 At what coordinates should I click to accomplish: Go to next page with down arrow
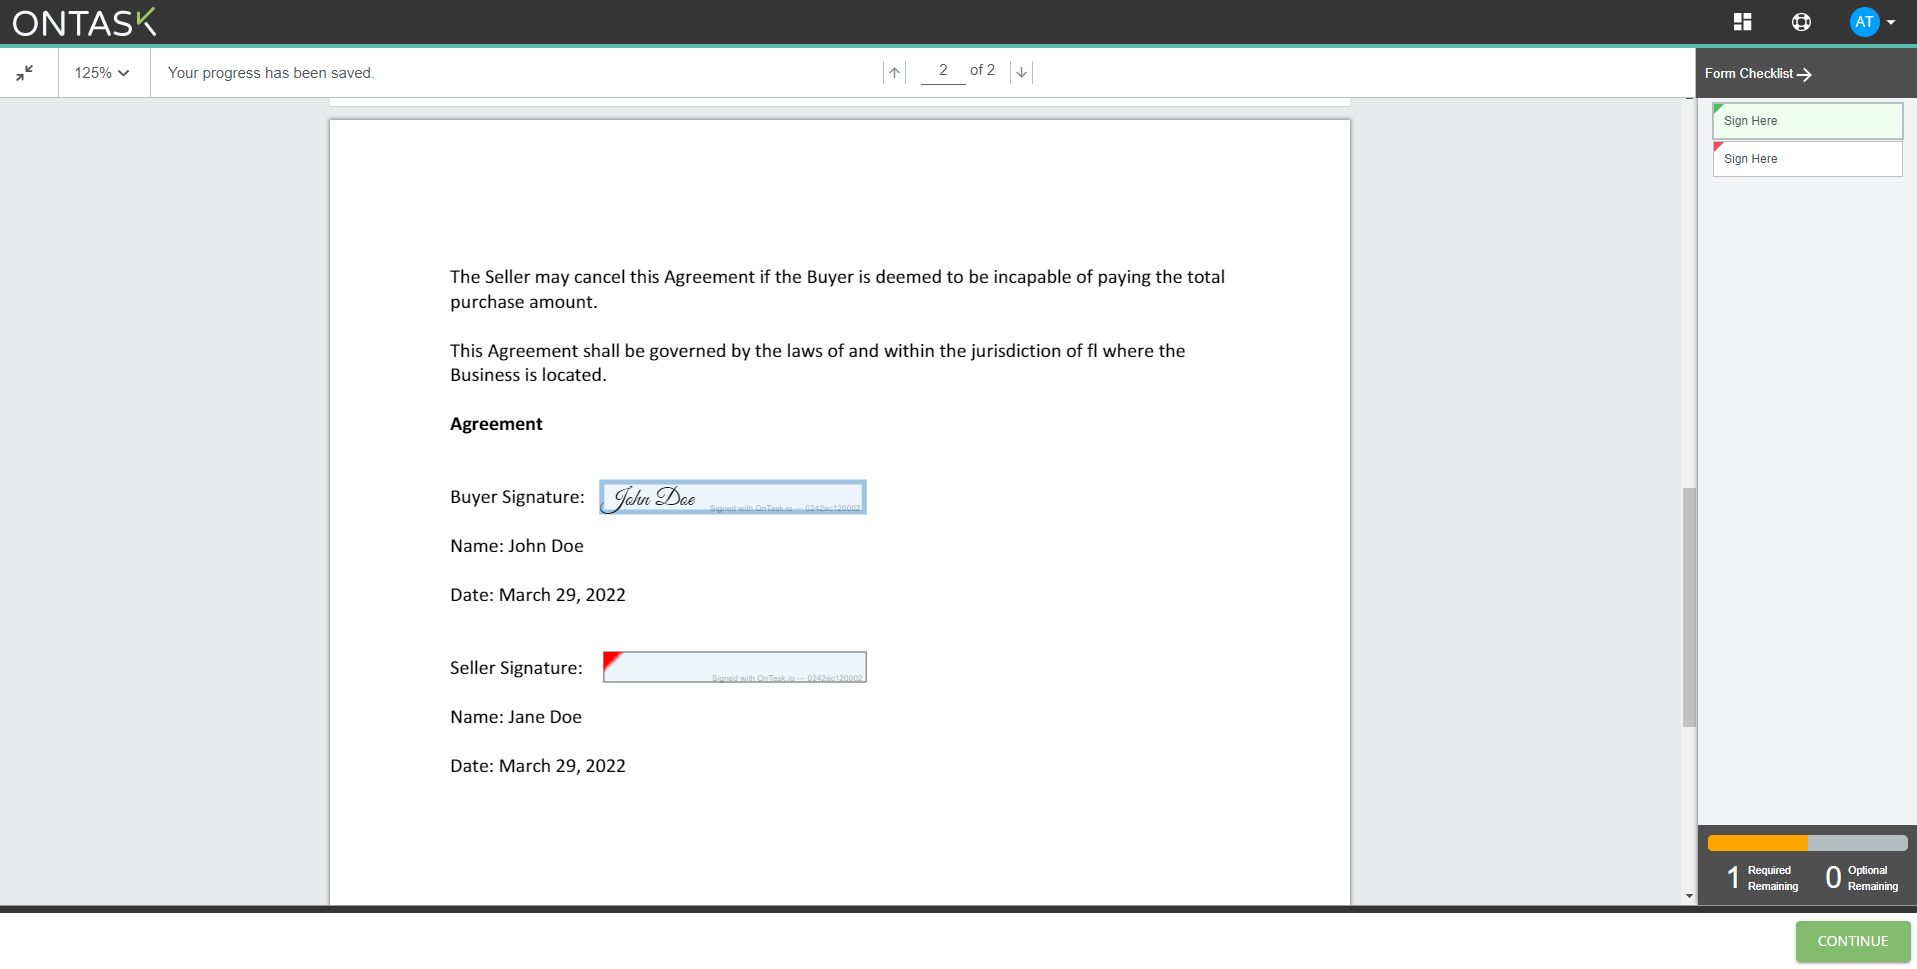[1020, 71]
